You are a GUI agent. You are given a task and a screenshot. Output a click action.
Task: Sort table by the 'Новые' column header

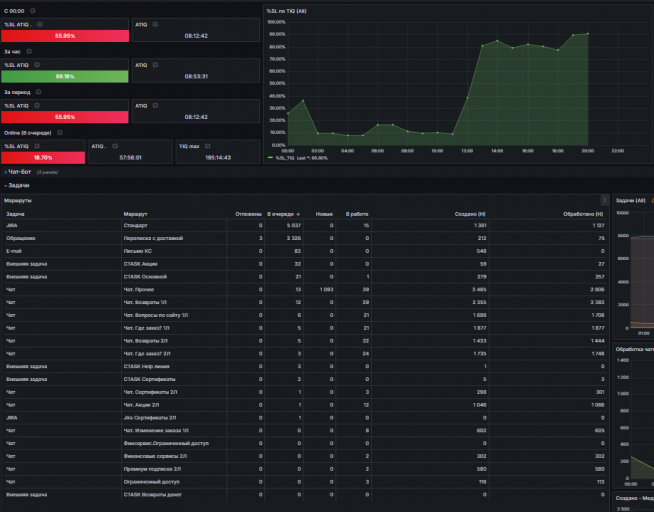(324, 214)
